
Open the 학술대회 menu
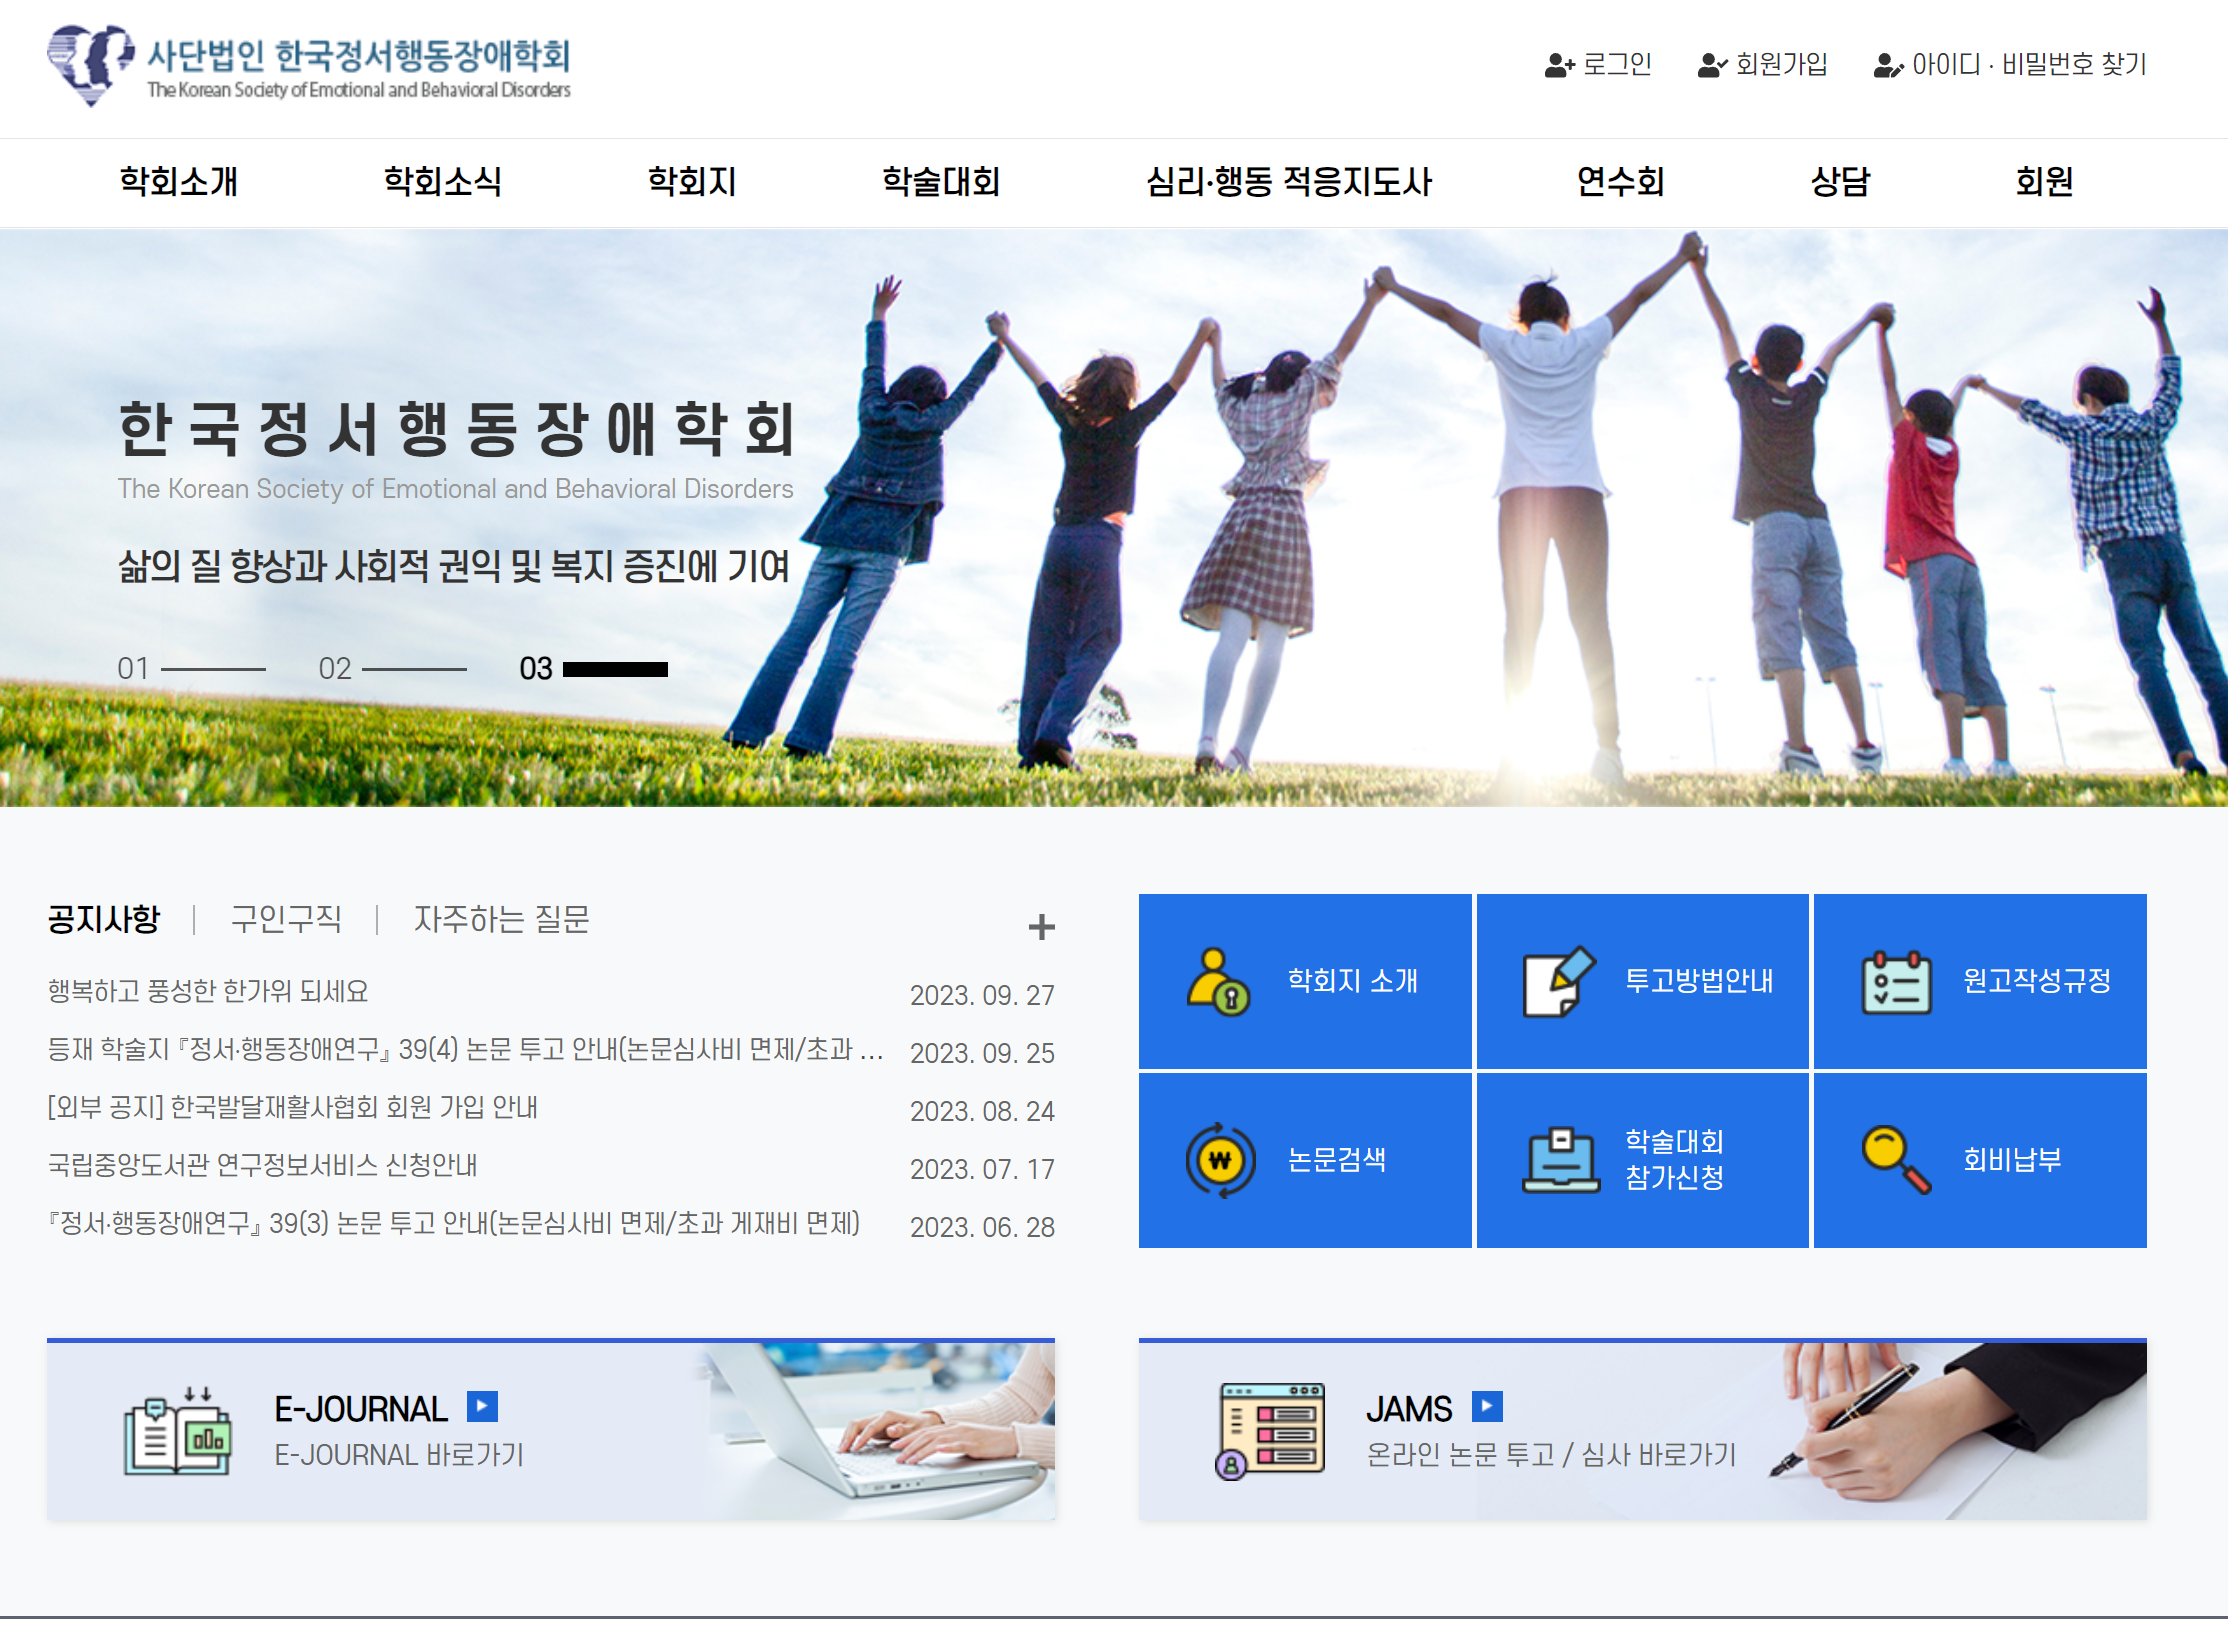pyautogui.click(x=941, y=182)
